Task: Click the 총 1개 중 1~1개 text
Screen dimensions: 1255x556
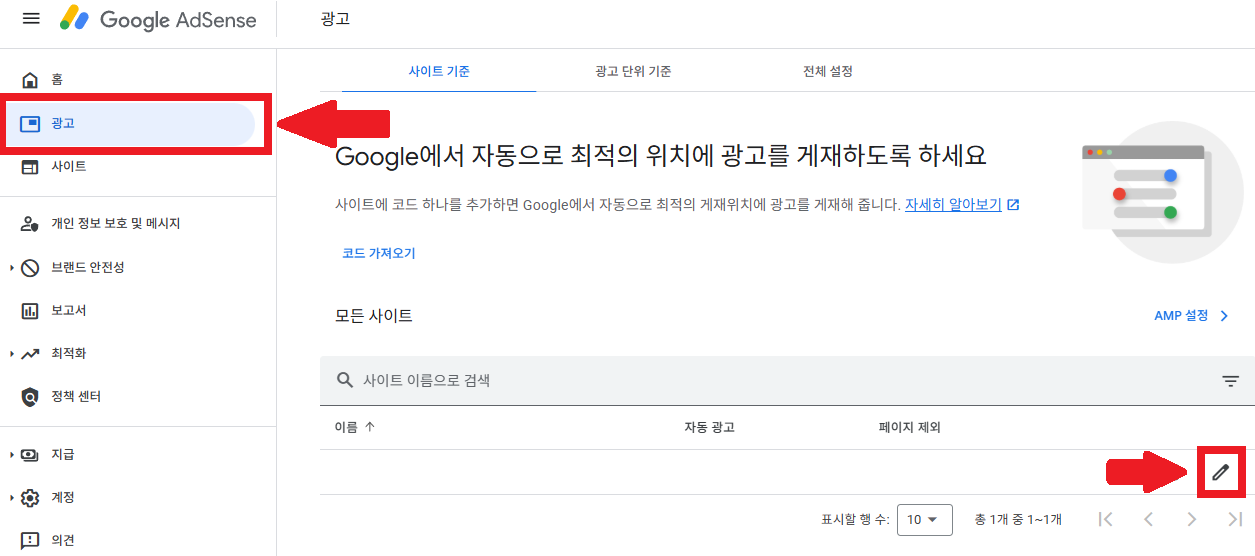Action: click(1018, 520)
